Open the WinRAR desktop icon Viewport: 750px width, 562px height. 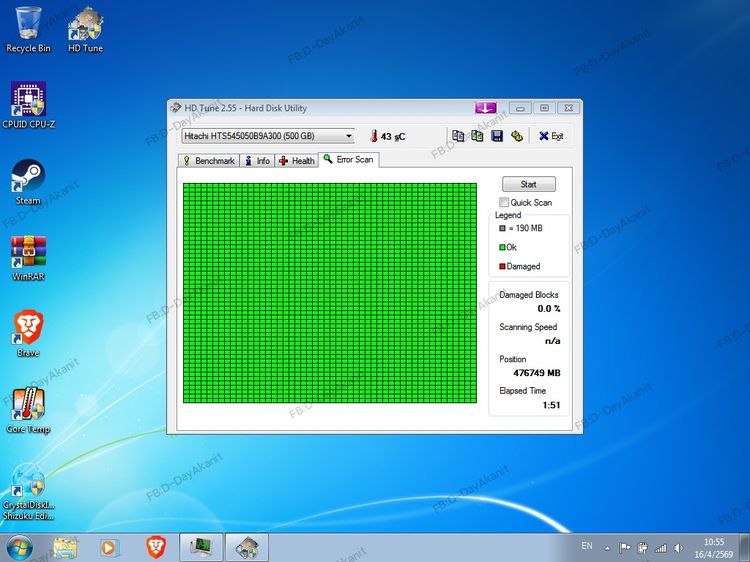point(27,254)
